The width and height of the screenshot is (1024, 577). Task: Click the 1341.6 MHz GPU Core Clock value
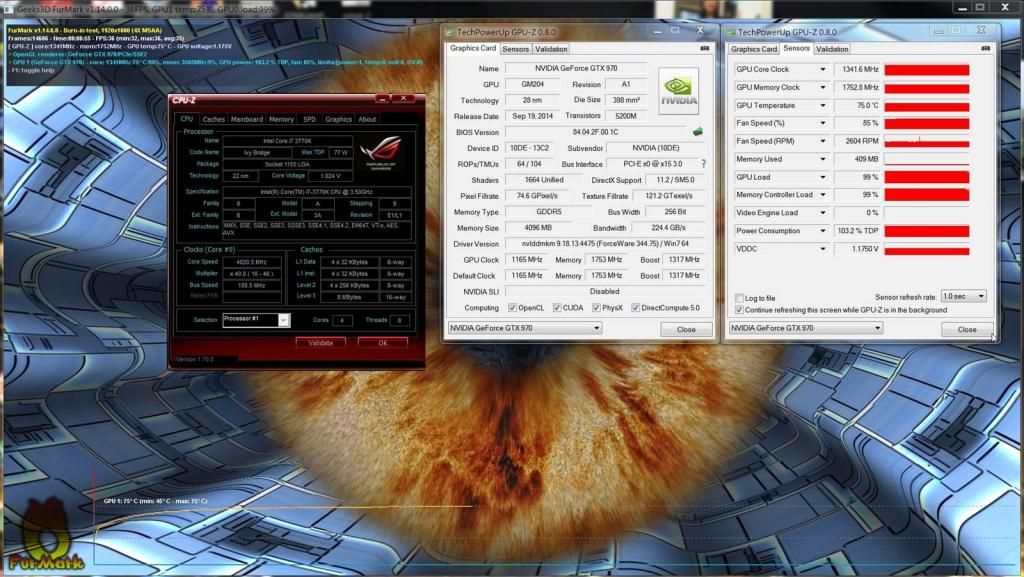pyautogui.click(x=859, y=69)
